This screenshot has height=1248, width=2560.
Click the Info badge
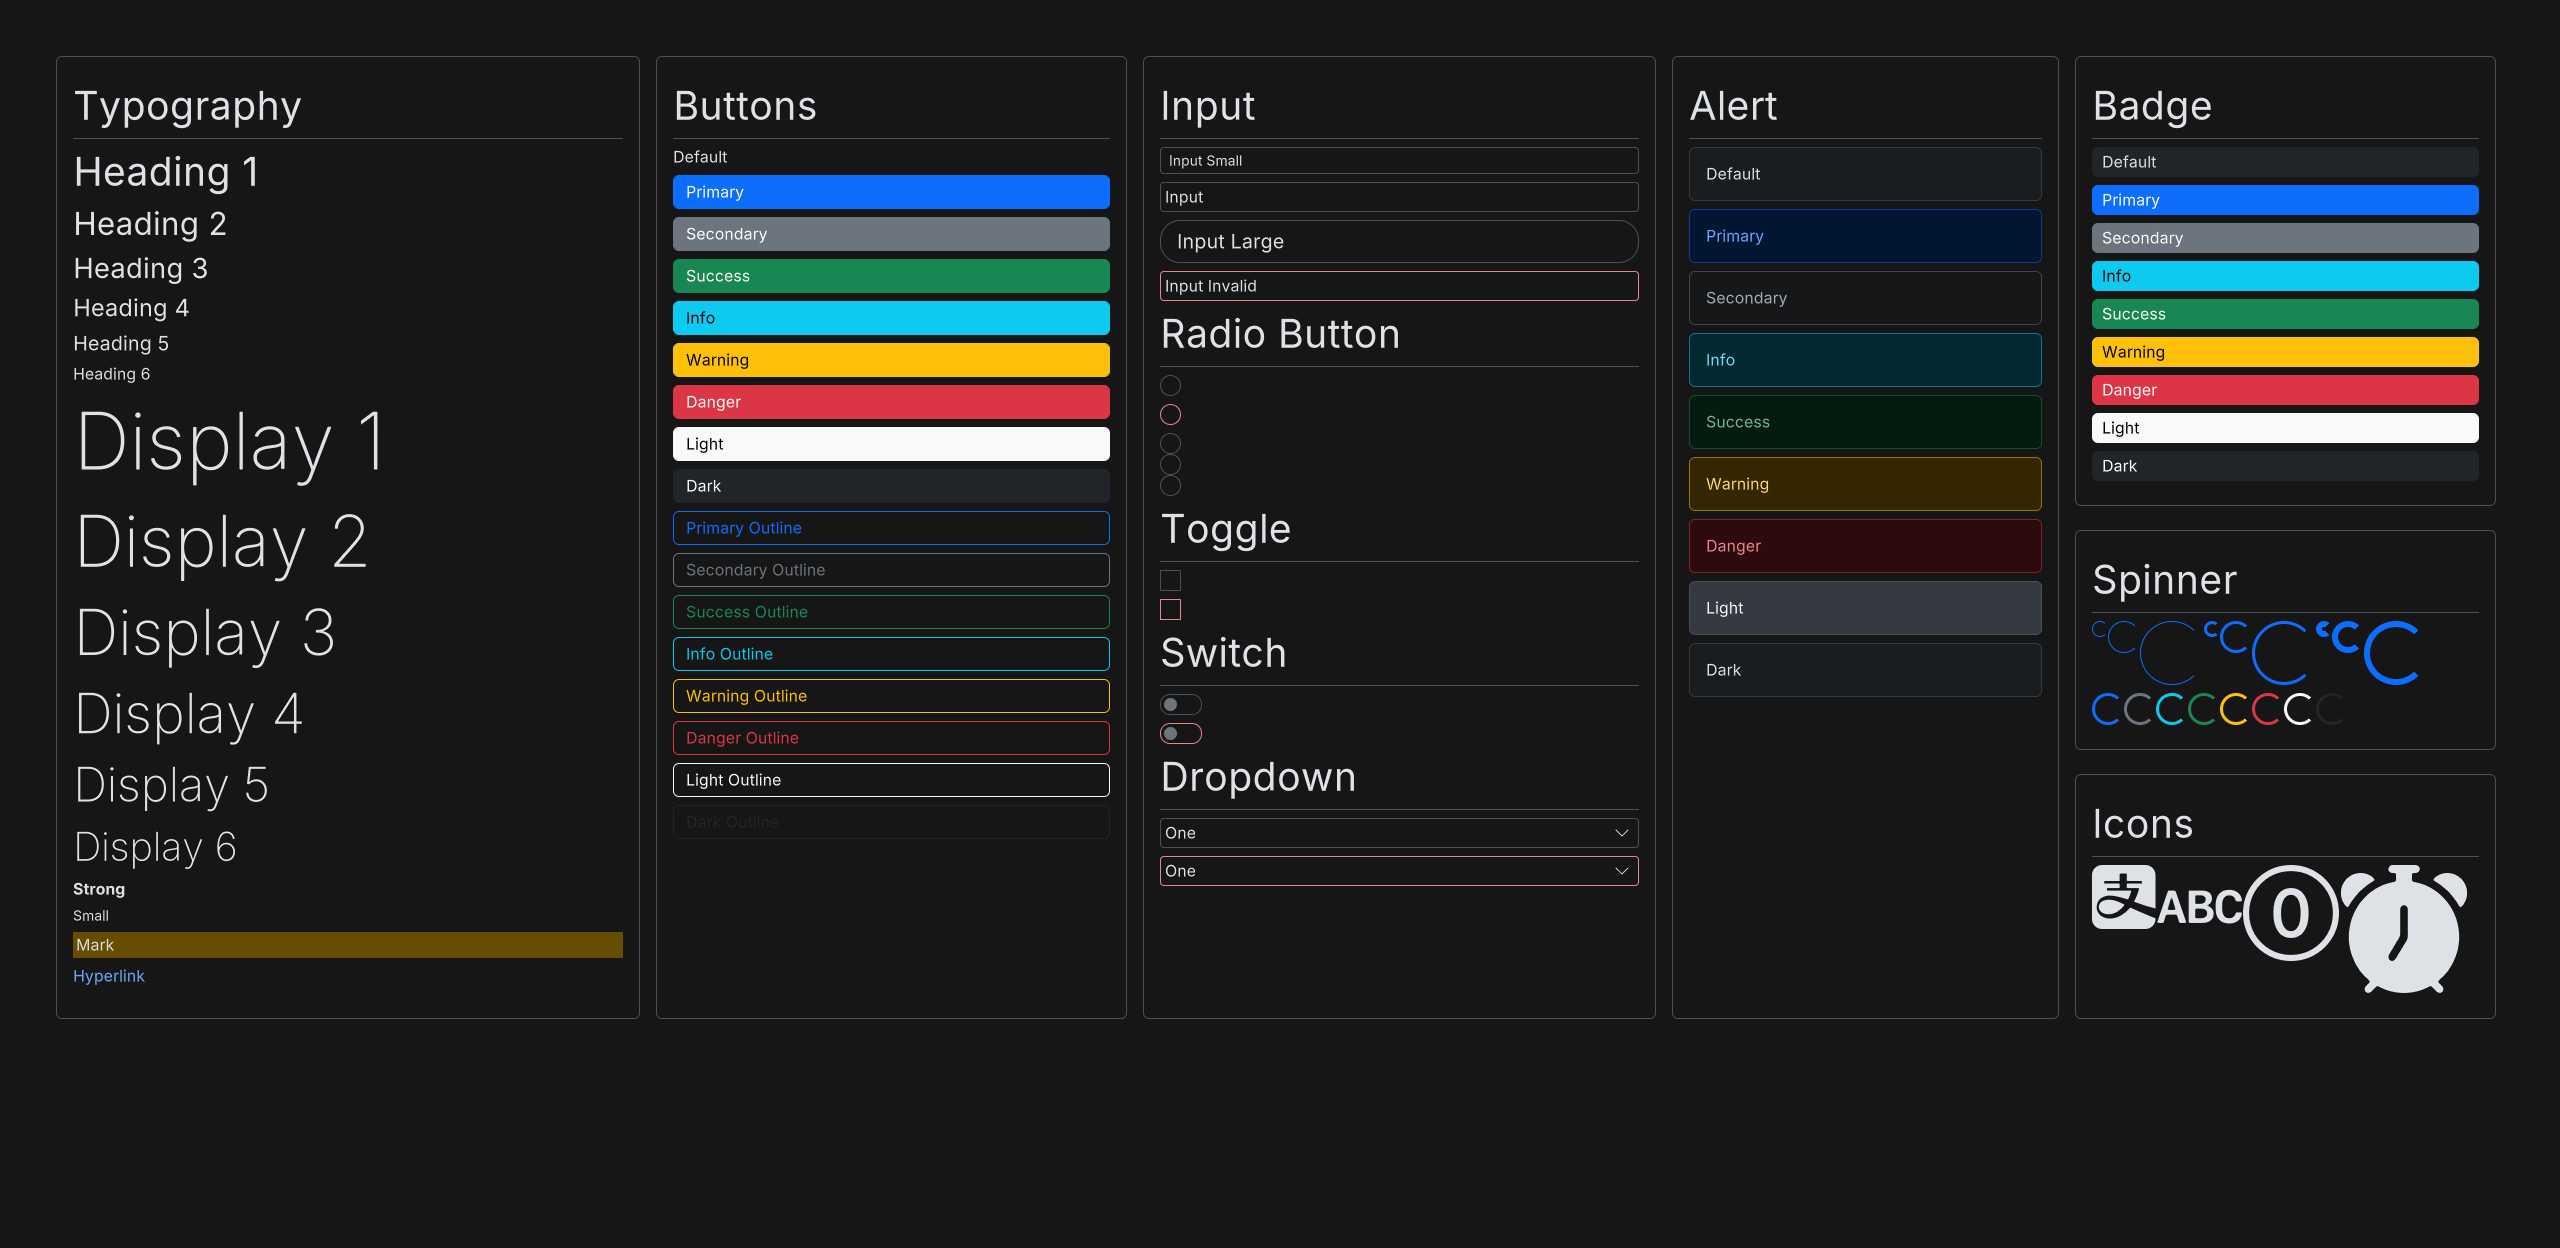coord(2285,276)
